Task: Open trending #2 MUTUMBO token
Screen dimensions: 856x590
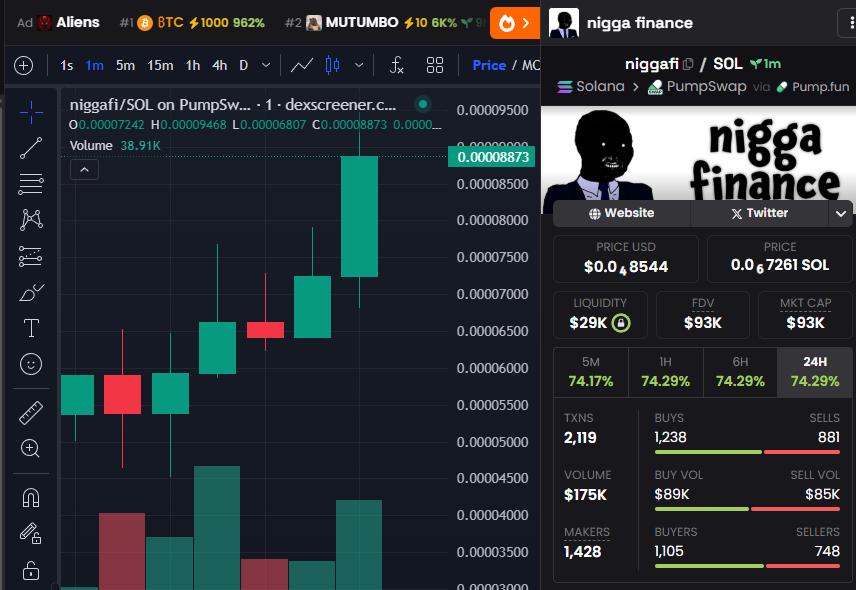Action: (385, 22)
